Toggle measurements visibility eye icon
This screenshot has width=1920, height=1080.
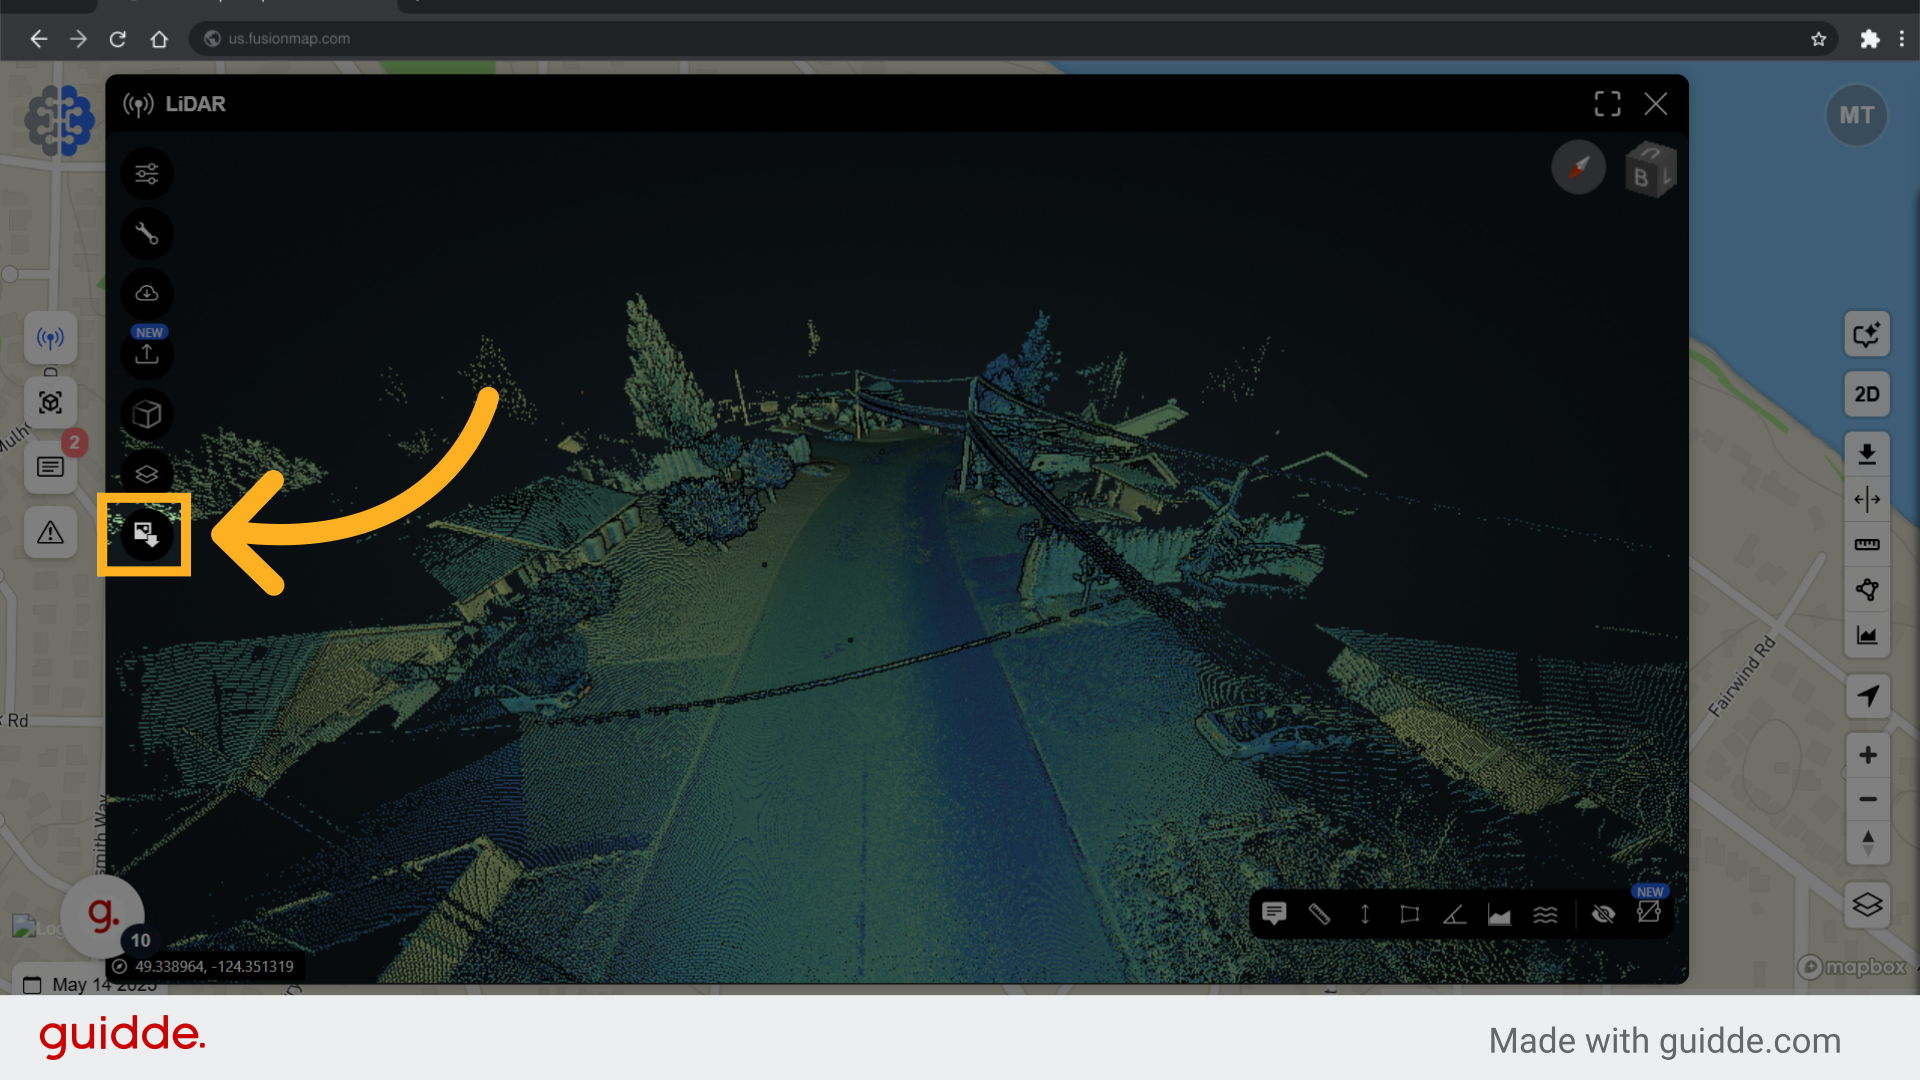(1603, 914)
